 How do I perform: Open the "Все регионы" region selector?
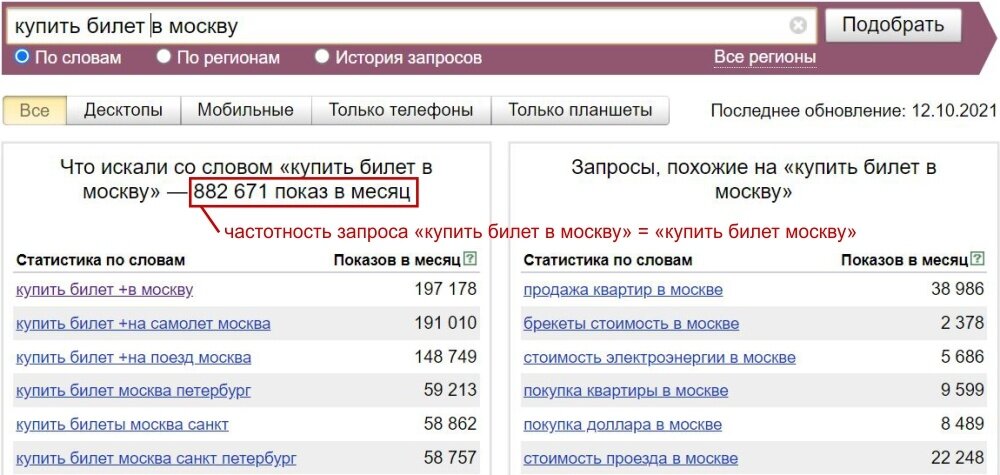point(765,57)
